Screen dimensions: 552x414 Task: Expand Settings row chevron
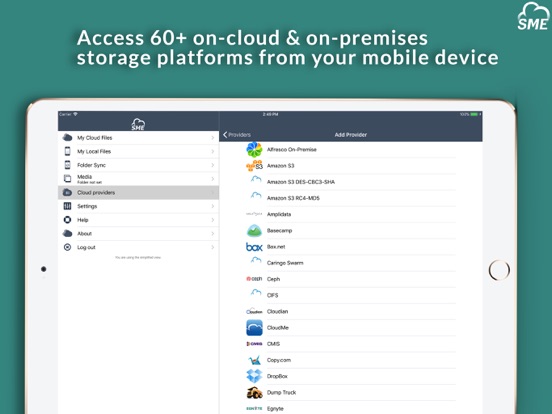click(x=213, y=206)
